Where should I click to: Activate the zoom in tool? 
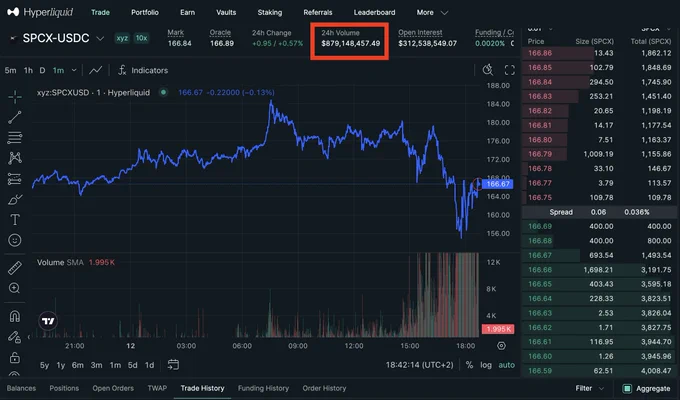14,288
